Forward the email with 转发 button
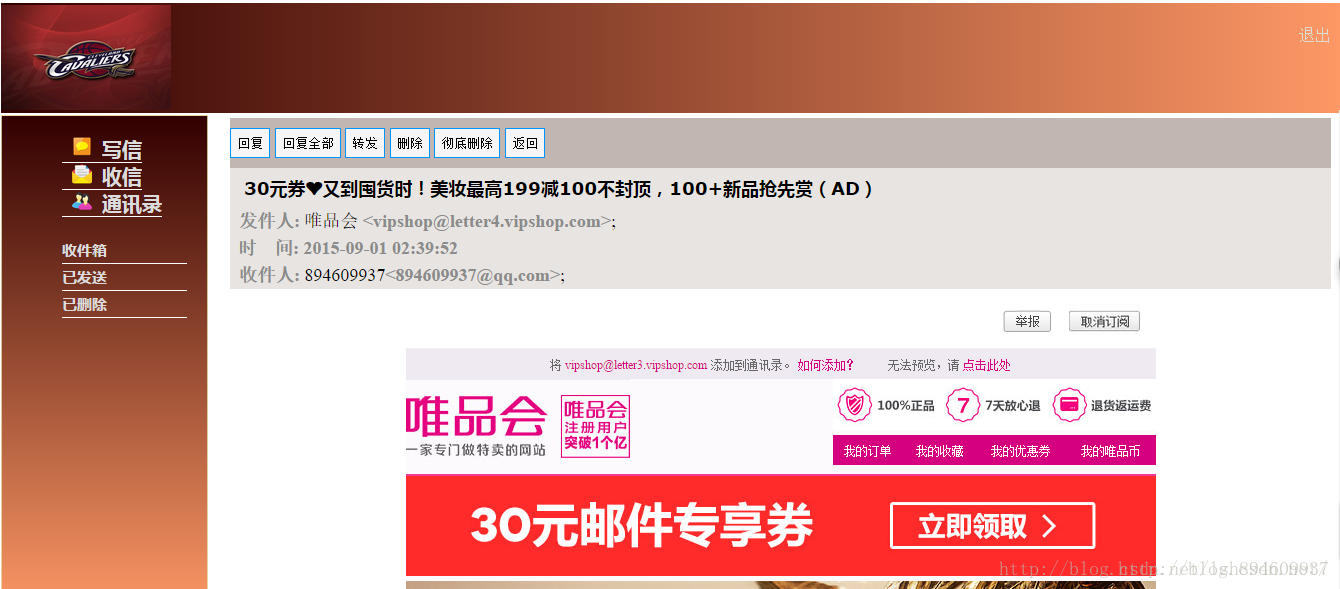Screen dimensions: 1340x589 365,143
